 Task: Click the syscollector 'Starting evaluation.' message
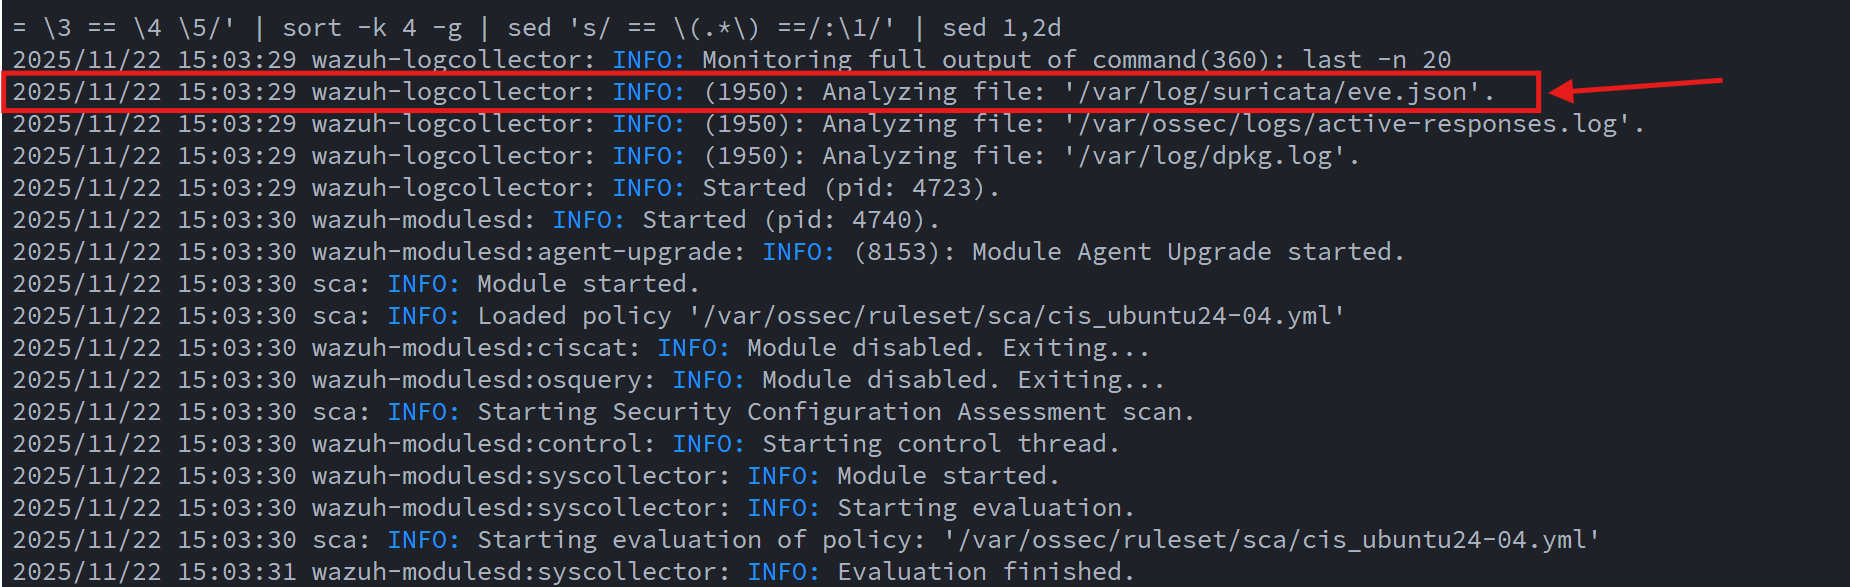pos(985,508)
